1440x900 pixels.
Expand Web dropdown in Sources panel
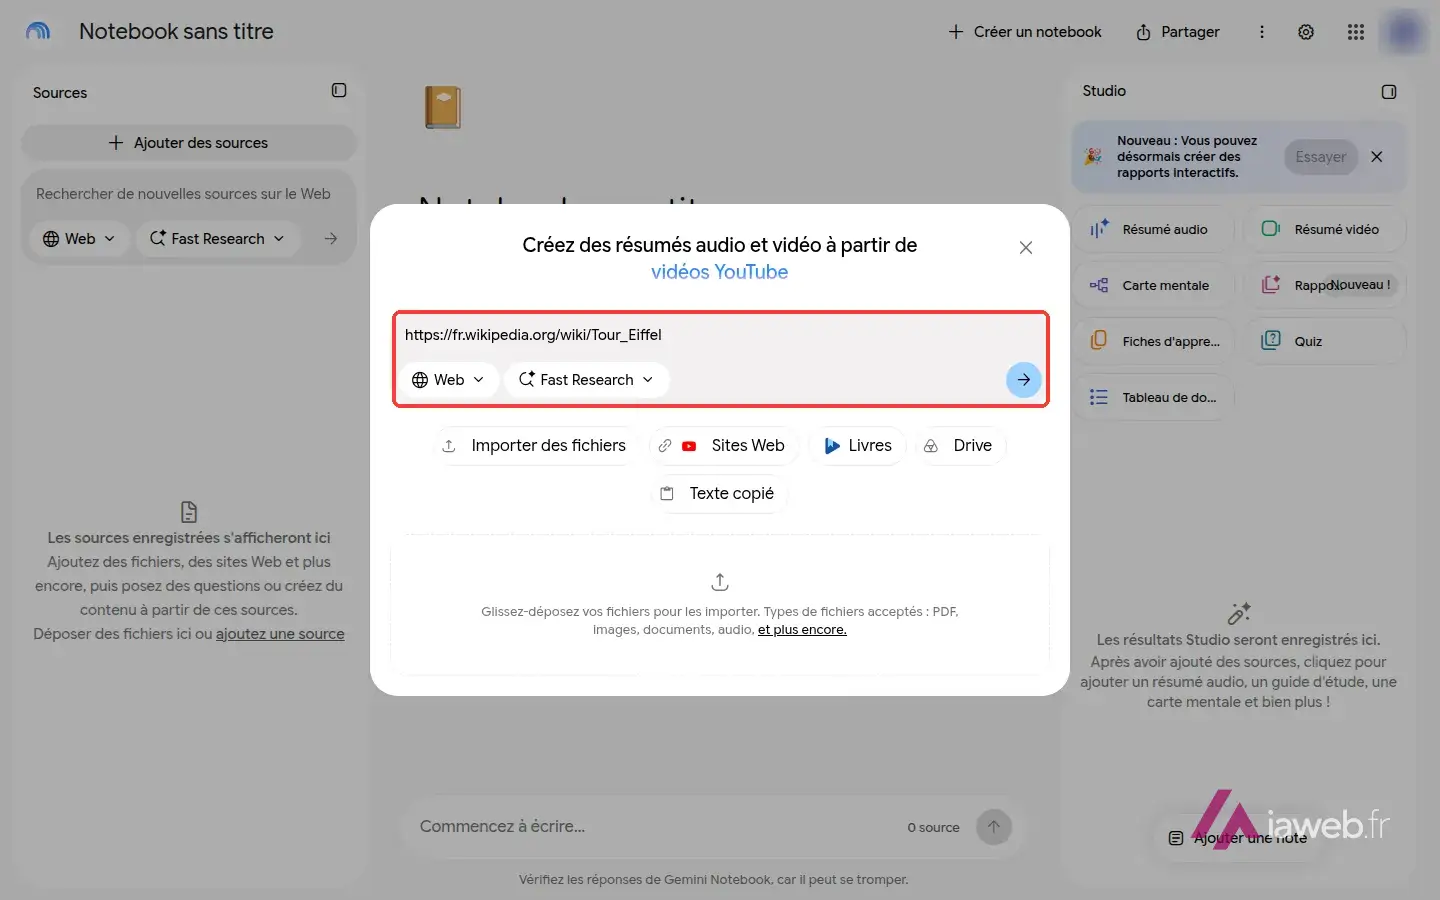pos(79,239)
